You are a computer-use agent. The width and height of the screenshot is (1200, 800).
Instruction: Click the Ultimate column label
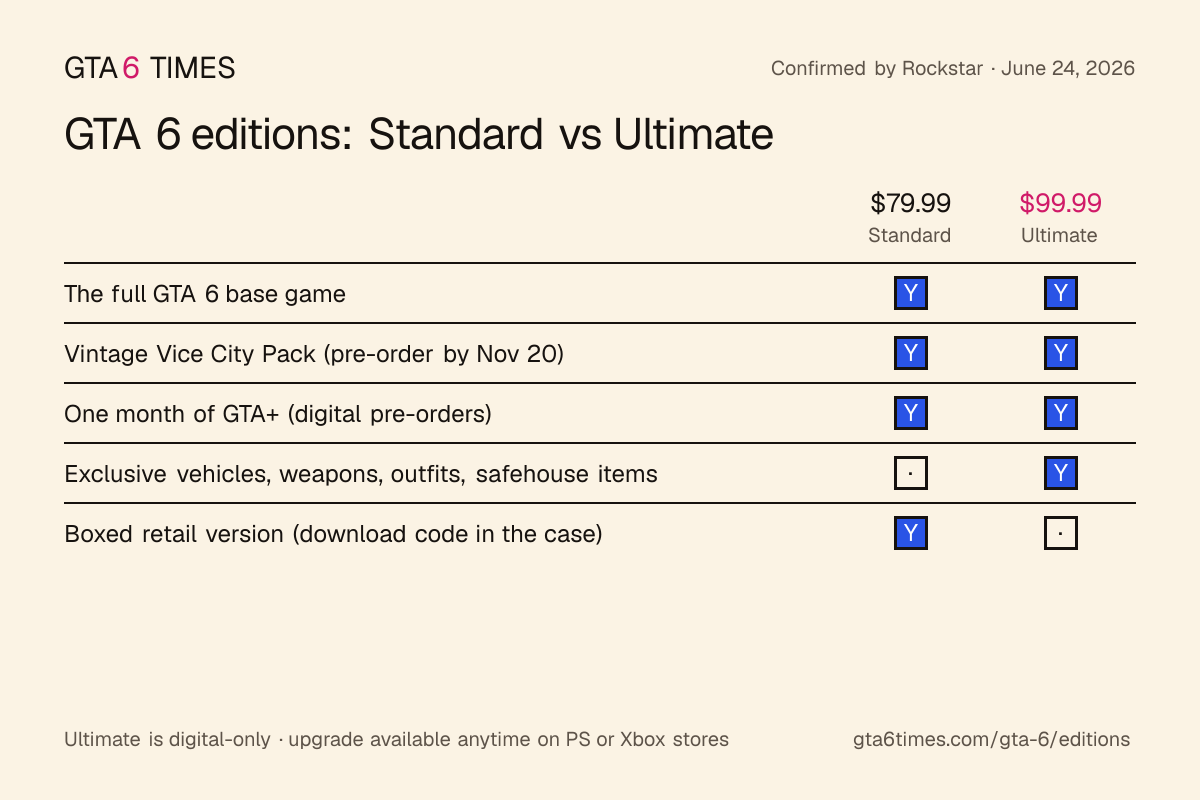point(1060,235)
